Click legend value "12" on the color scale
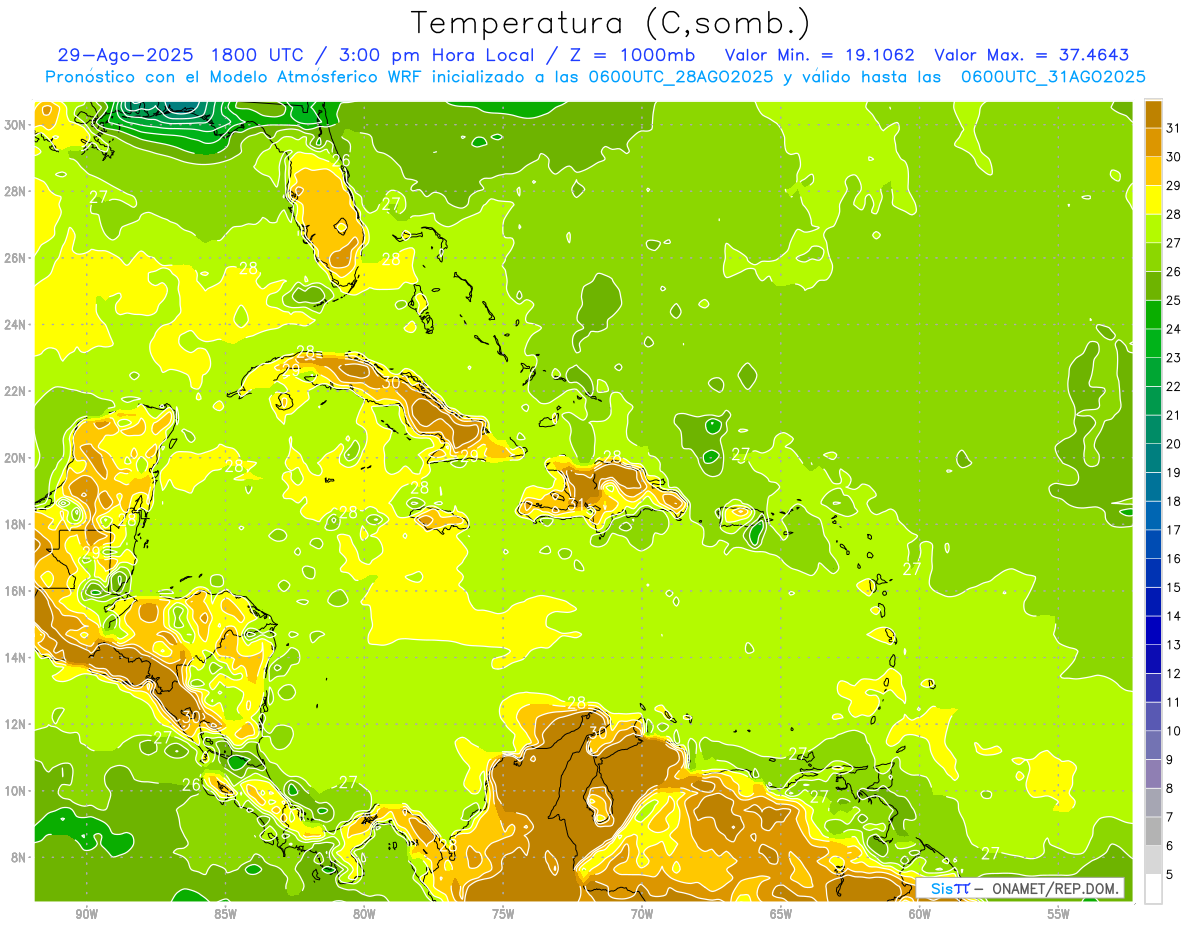The width and height of the screenshot is (1200, 927). [x=1174, y=674]
